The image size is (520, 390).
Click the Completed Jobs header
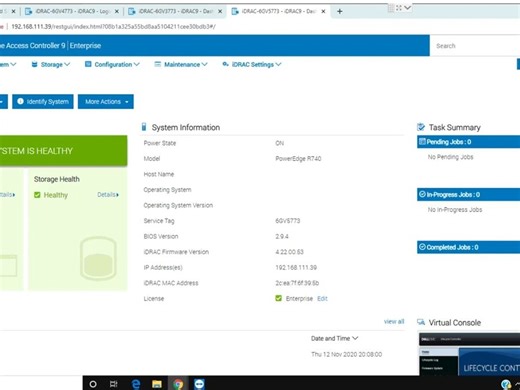point(468,247)
